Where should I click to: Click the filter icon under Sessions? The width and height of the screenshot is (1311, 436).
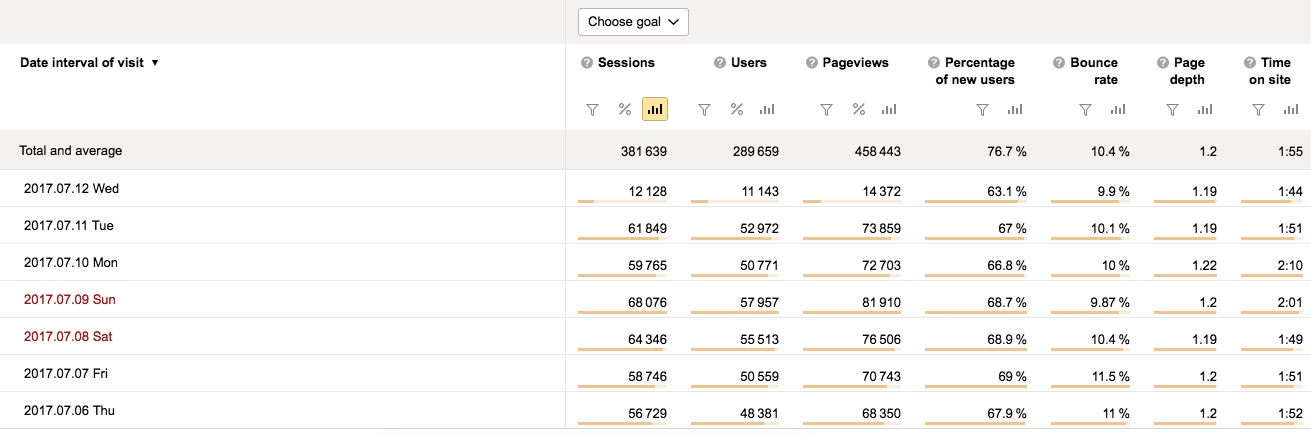click(592, 110)
